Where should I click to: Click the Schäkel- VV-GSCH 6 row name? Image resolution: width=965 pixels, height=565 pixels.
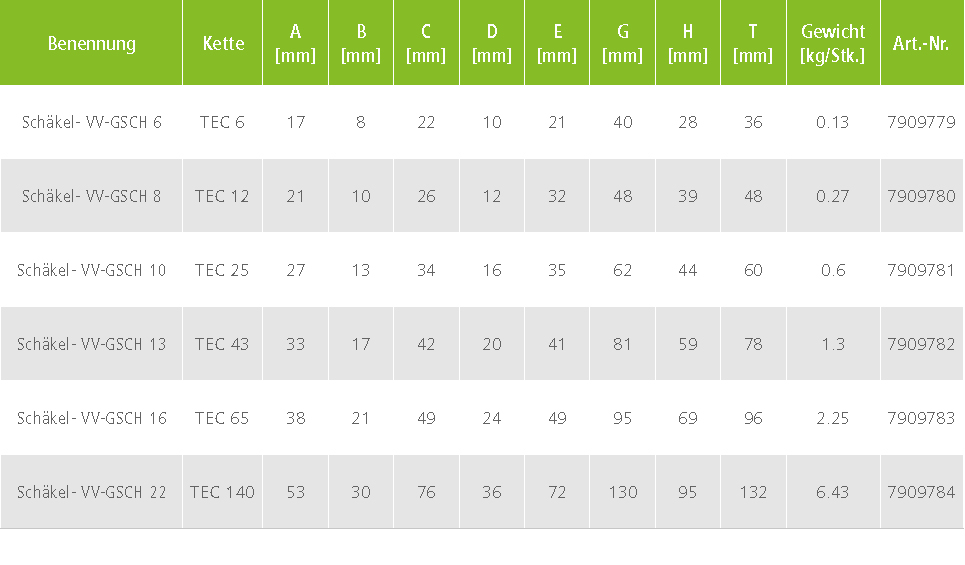[x=92, y=122]
